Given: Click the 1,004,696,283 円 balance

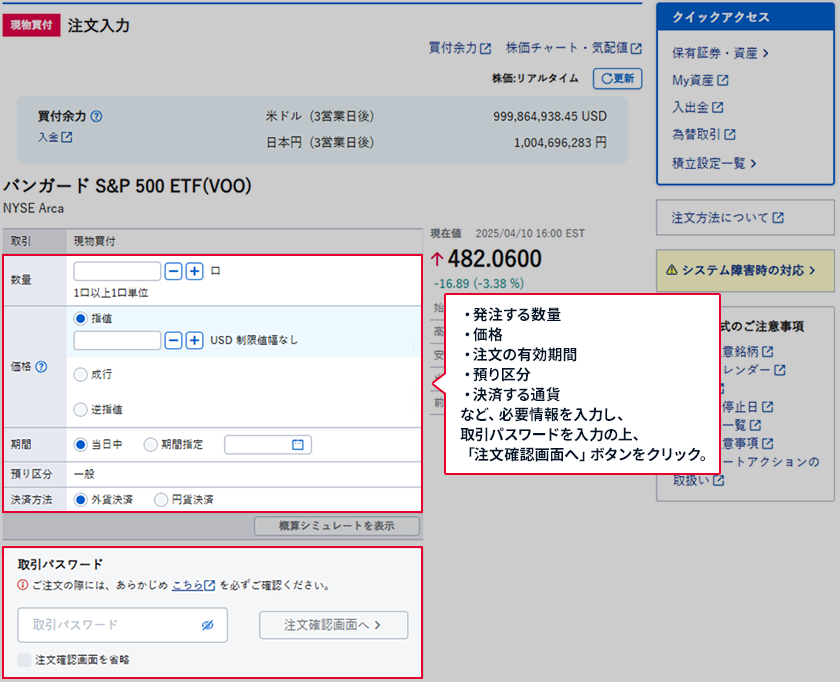Looking at the screenshot, I should tap(560, 143).
